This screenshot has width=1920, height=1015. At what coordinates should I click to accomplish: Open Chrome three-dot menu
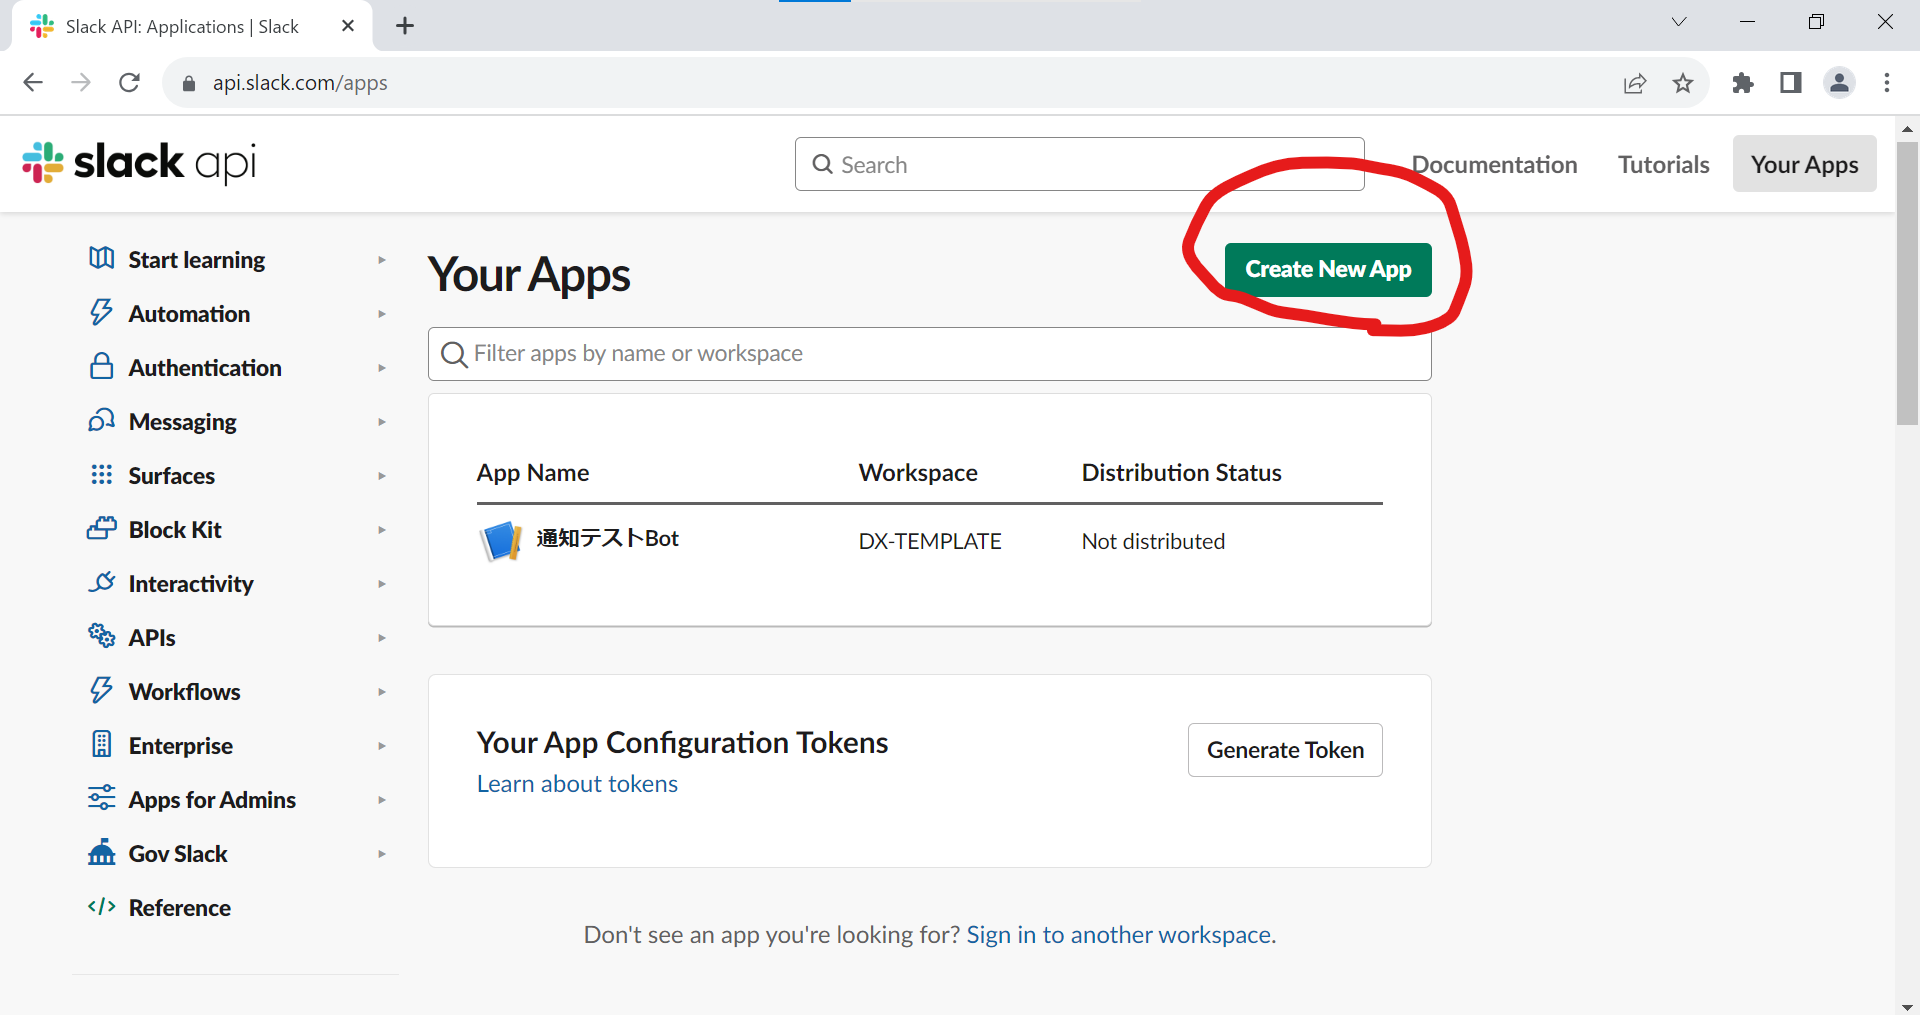click(1887, 83)
